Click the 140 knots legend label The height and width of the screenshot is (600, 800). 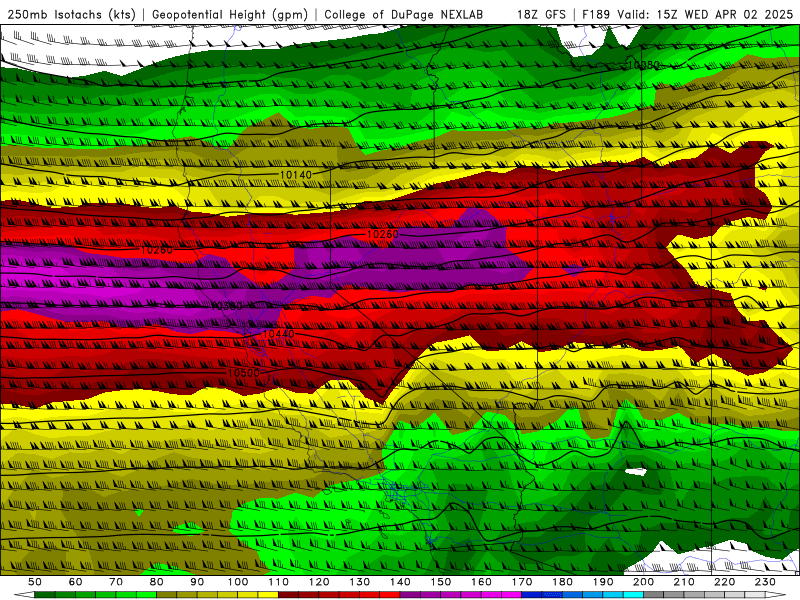tap(400, 582)
